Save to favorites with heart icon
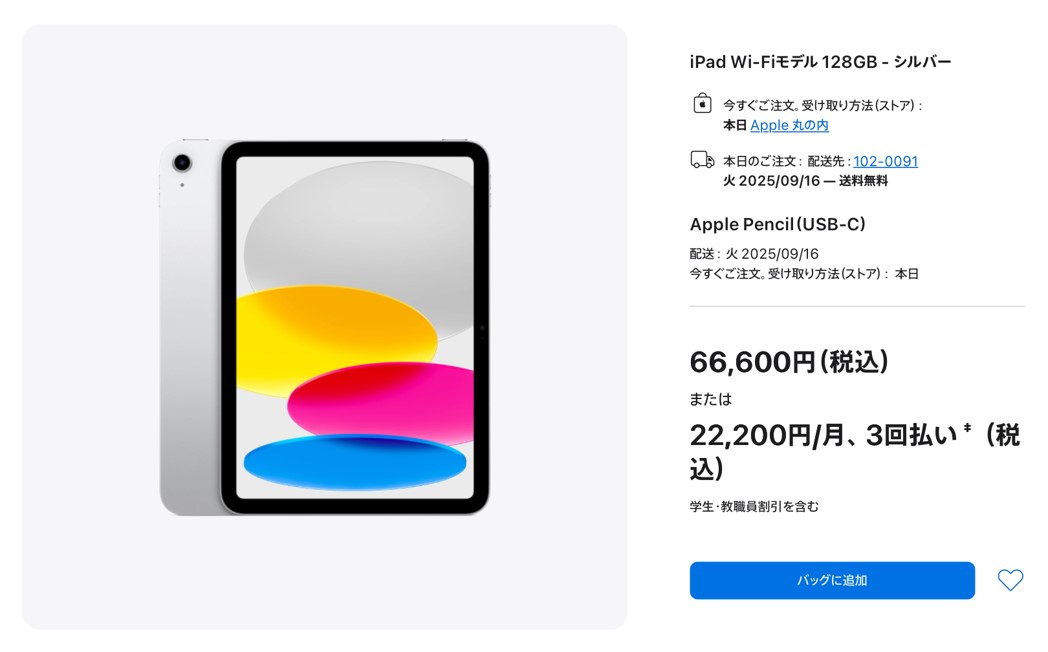The image size is (1048, 652). [x=1010, y=580]
